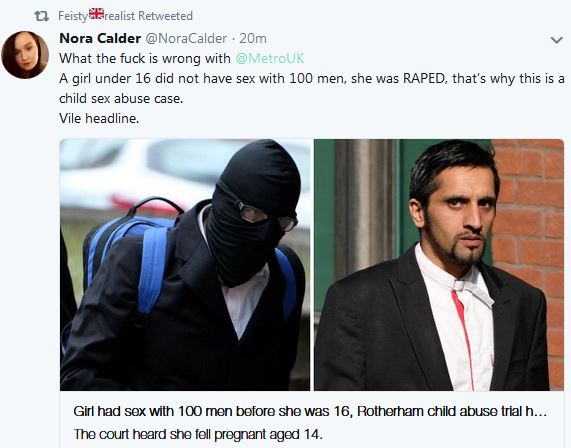The image size is (571, 448).
Task: Open Nora Calder's round profile avatar
Action: click(25, 55)
